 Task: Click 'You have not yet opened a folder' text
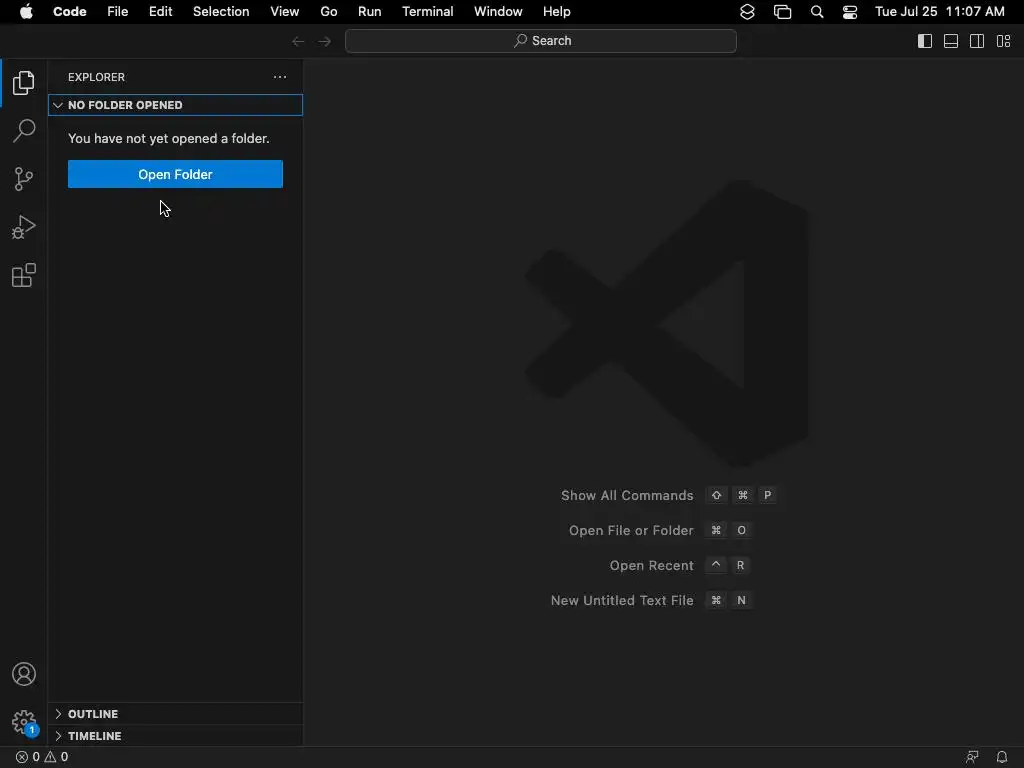(x=168, y=138)
